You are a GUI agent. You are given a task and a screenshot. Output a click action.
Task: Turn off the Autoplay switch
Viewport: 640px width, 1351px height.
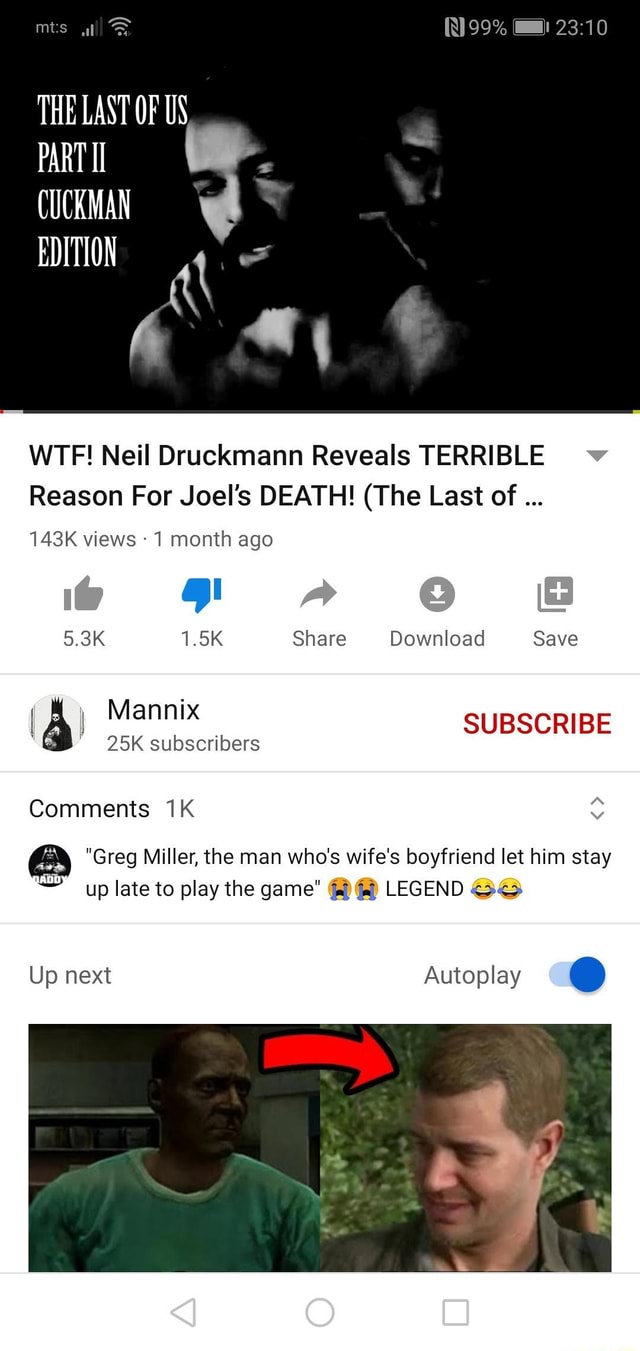[577, 974]
